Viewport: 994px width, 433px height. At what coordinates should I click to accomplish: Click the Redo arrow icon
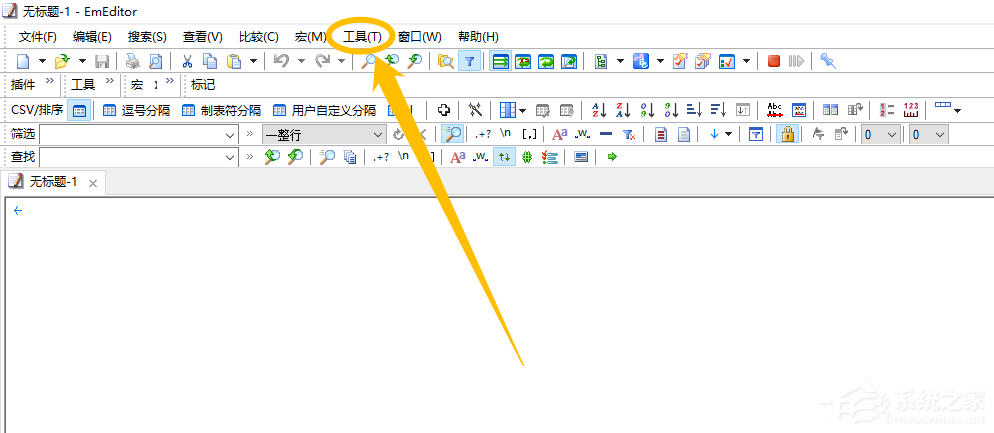click(323, 61)
